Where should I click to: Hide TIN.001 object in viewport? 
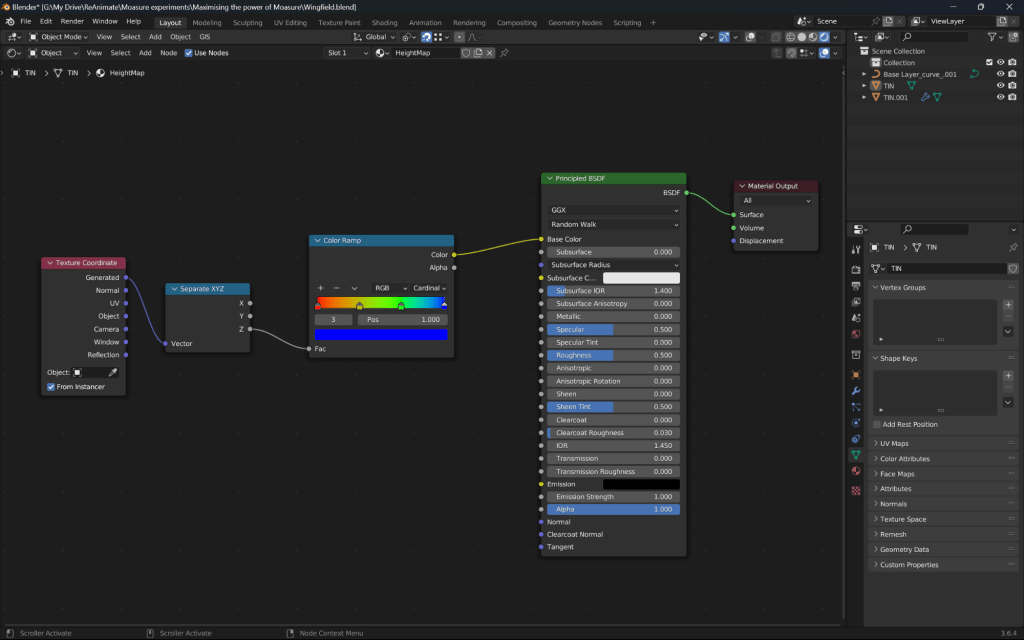coord(1000,98)
